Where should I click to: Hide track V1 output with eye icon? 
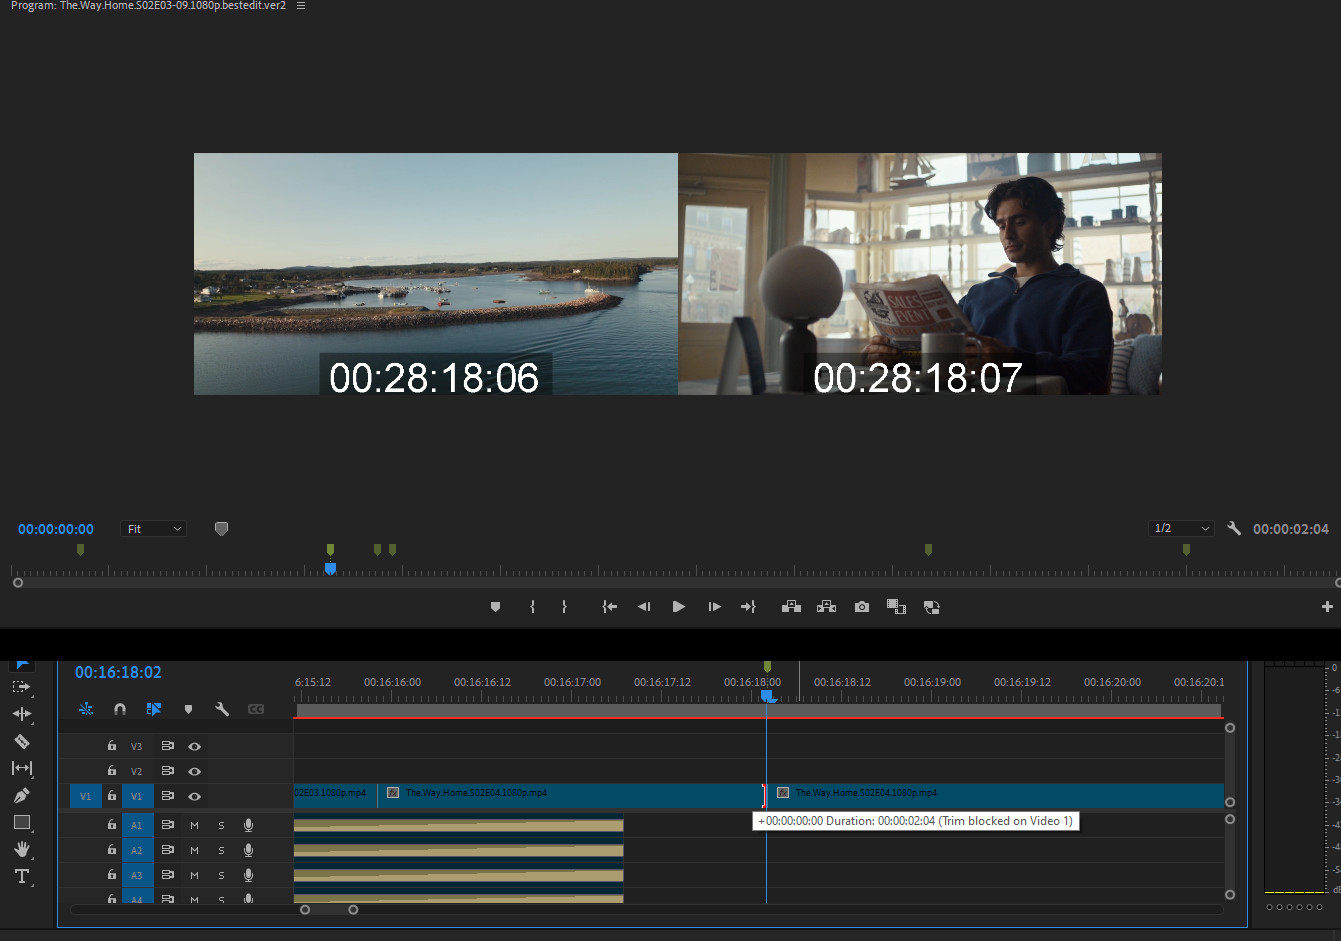(x=194, y=796)
